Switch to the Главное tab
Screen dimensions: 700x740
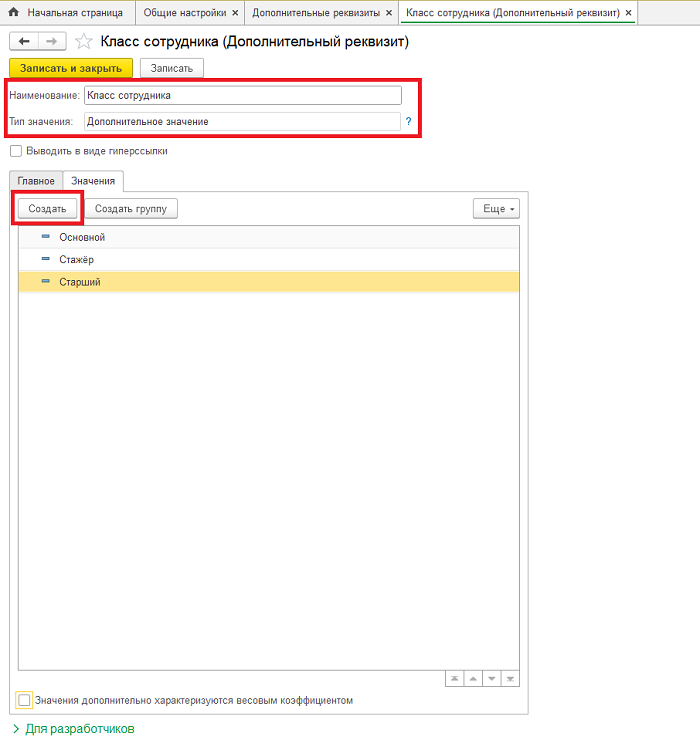[36, 181]
